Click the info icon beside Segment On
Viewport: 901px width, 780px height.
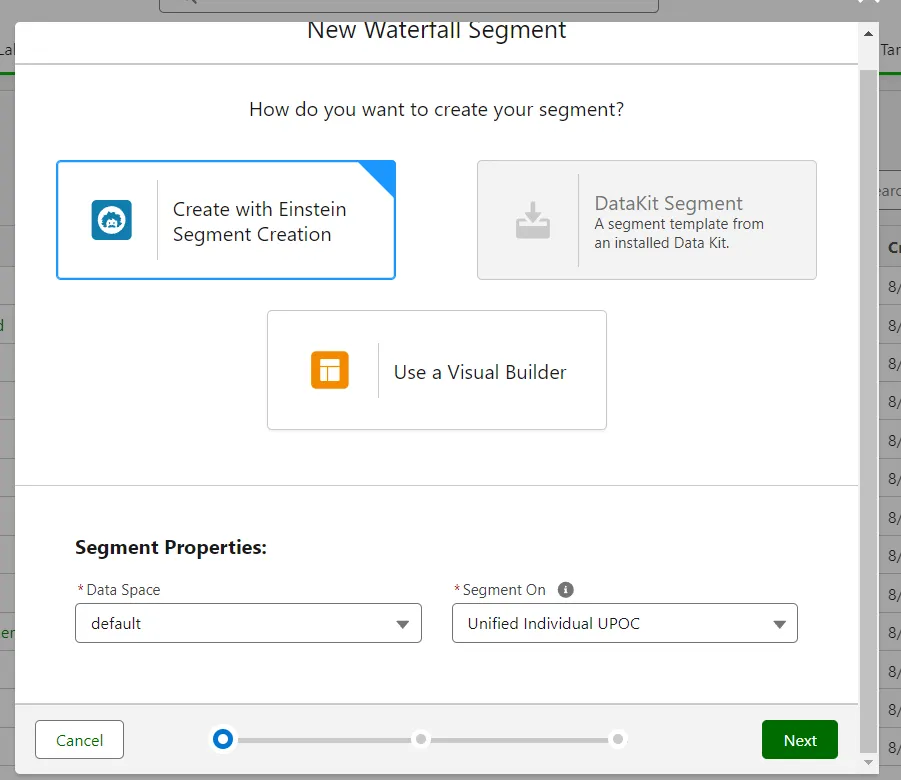(x=566, y=590)
